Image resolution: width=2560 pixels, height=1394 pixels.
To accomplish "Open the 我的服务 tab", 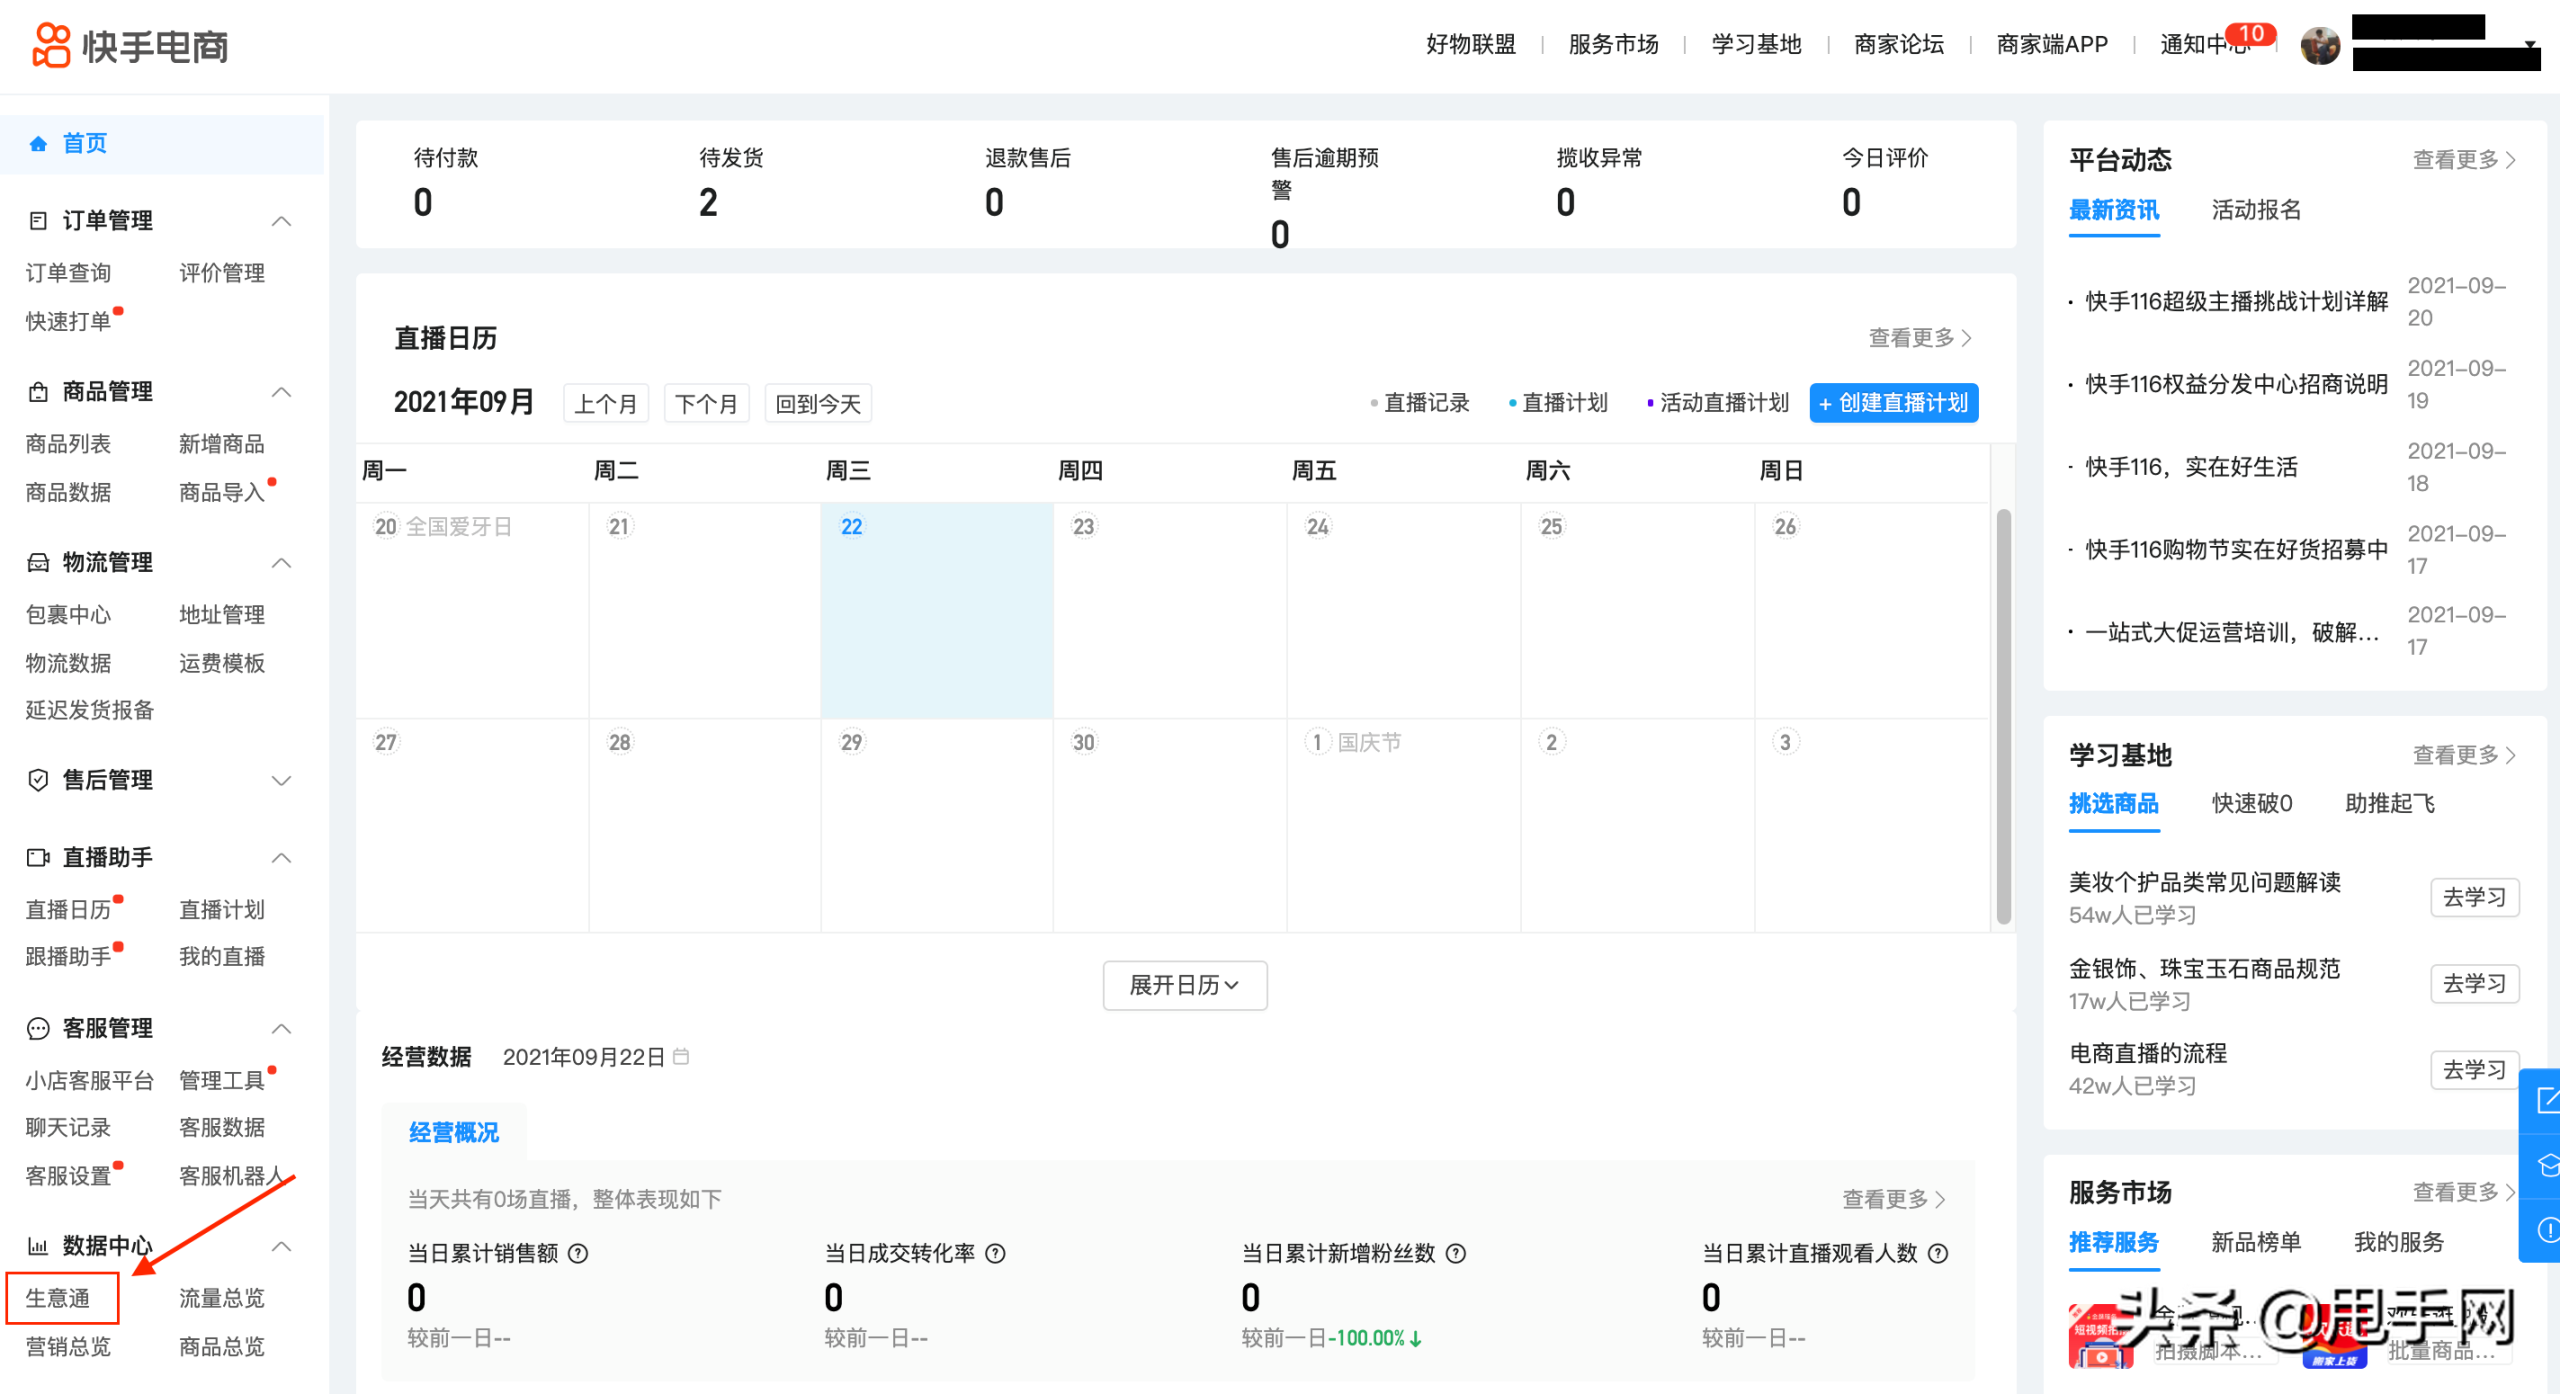I will pos(2398,1242).
